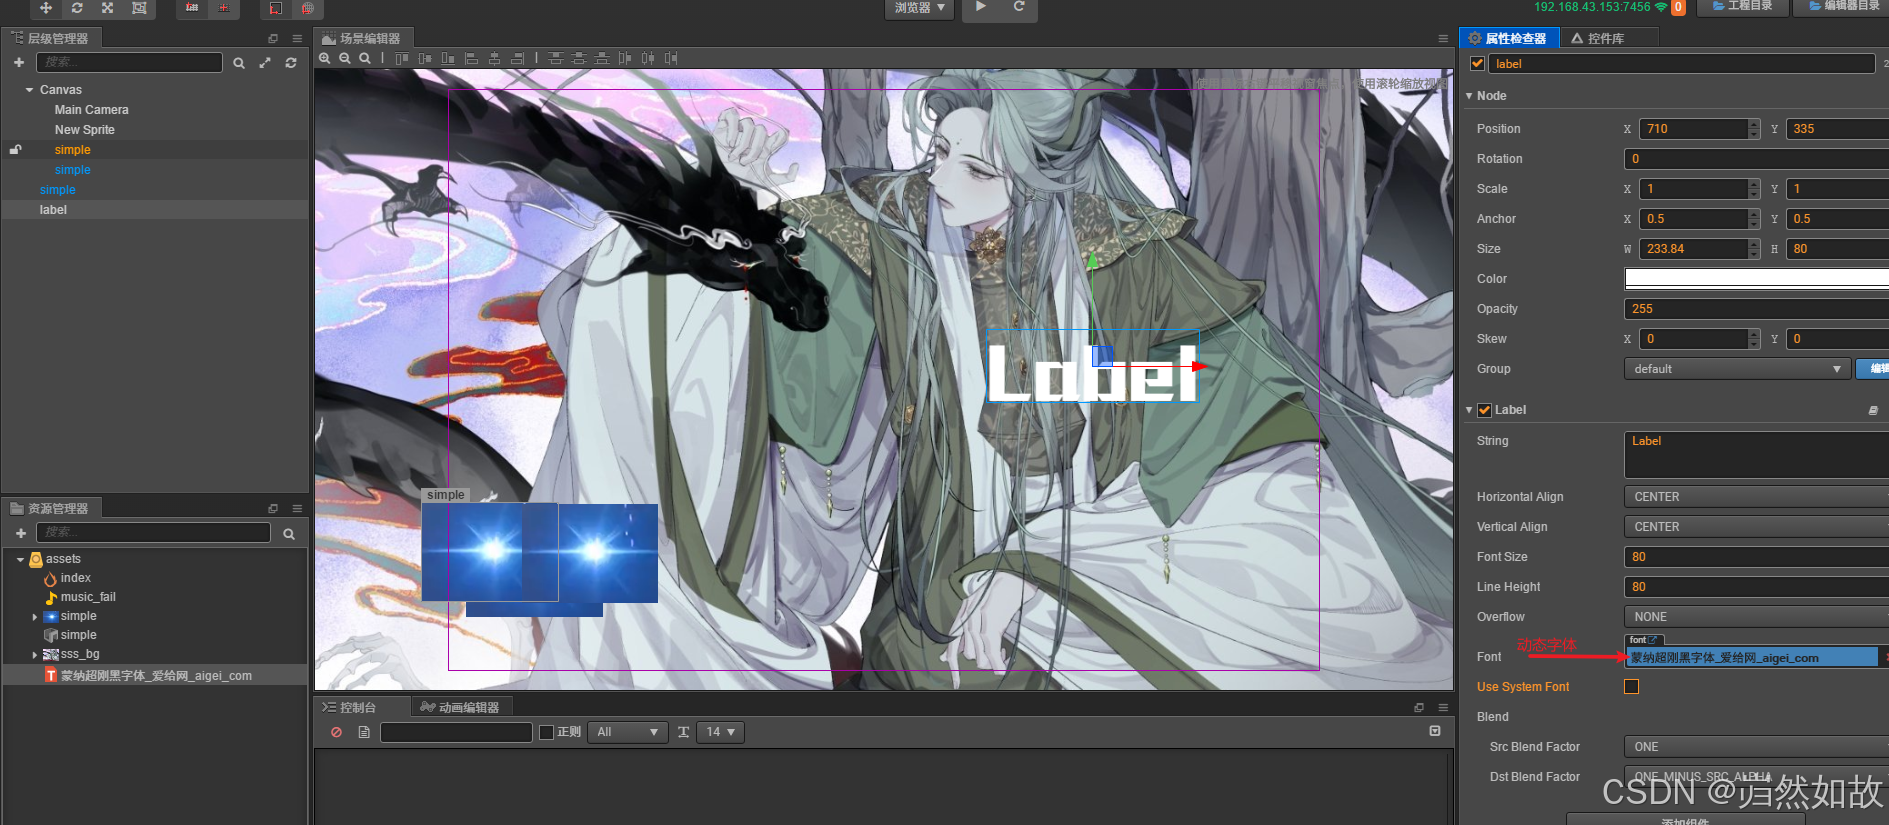Open the console log level All dropdown
Viewport: 1889px width, 825px height.
[628, 733]
